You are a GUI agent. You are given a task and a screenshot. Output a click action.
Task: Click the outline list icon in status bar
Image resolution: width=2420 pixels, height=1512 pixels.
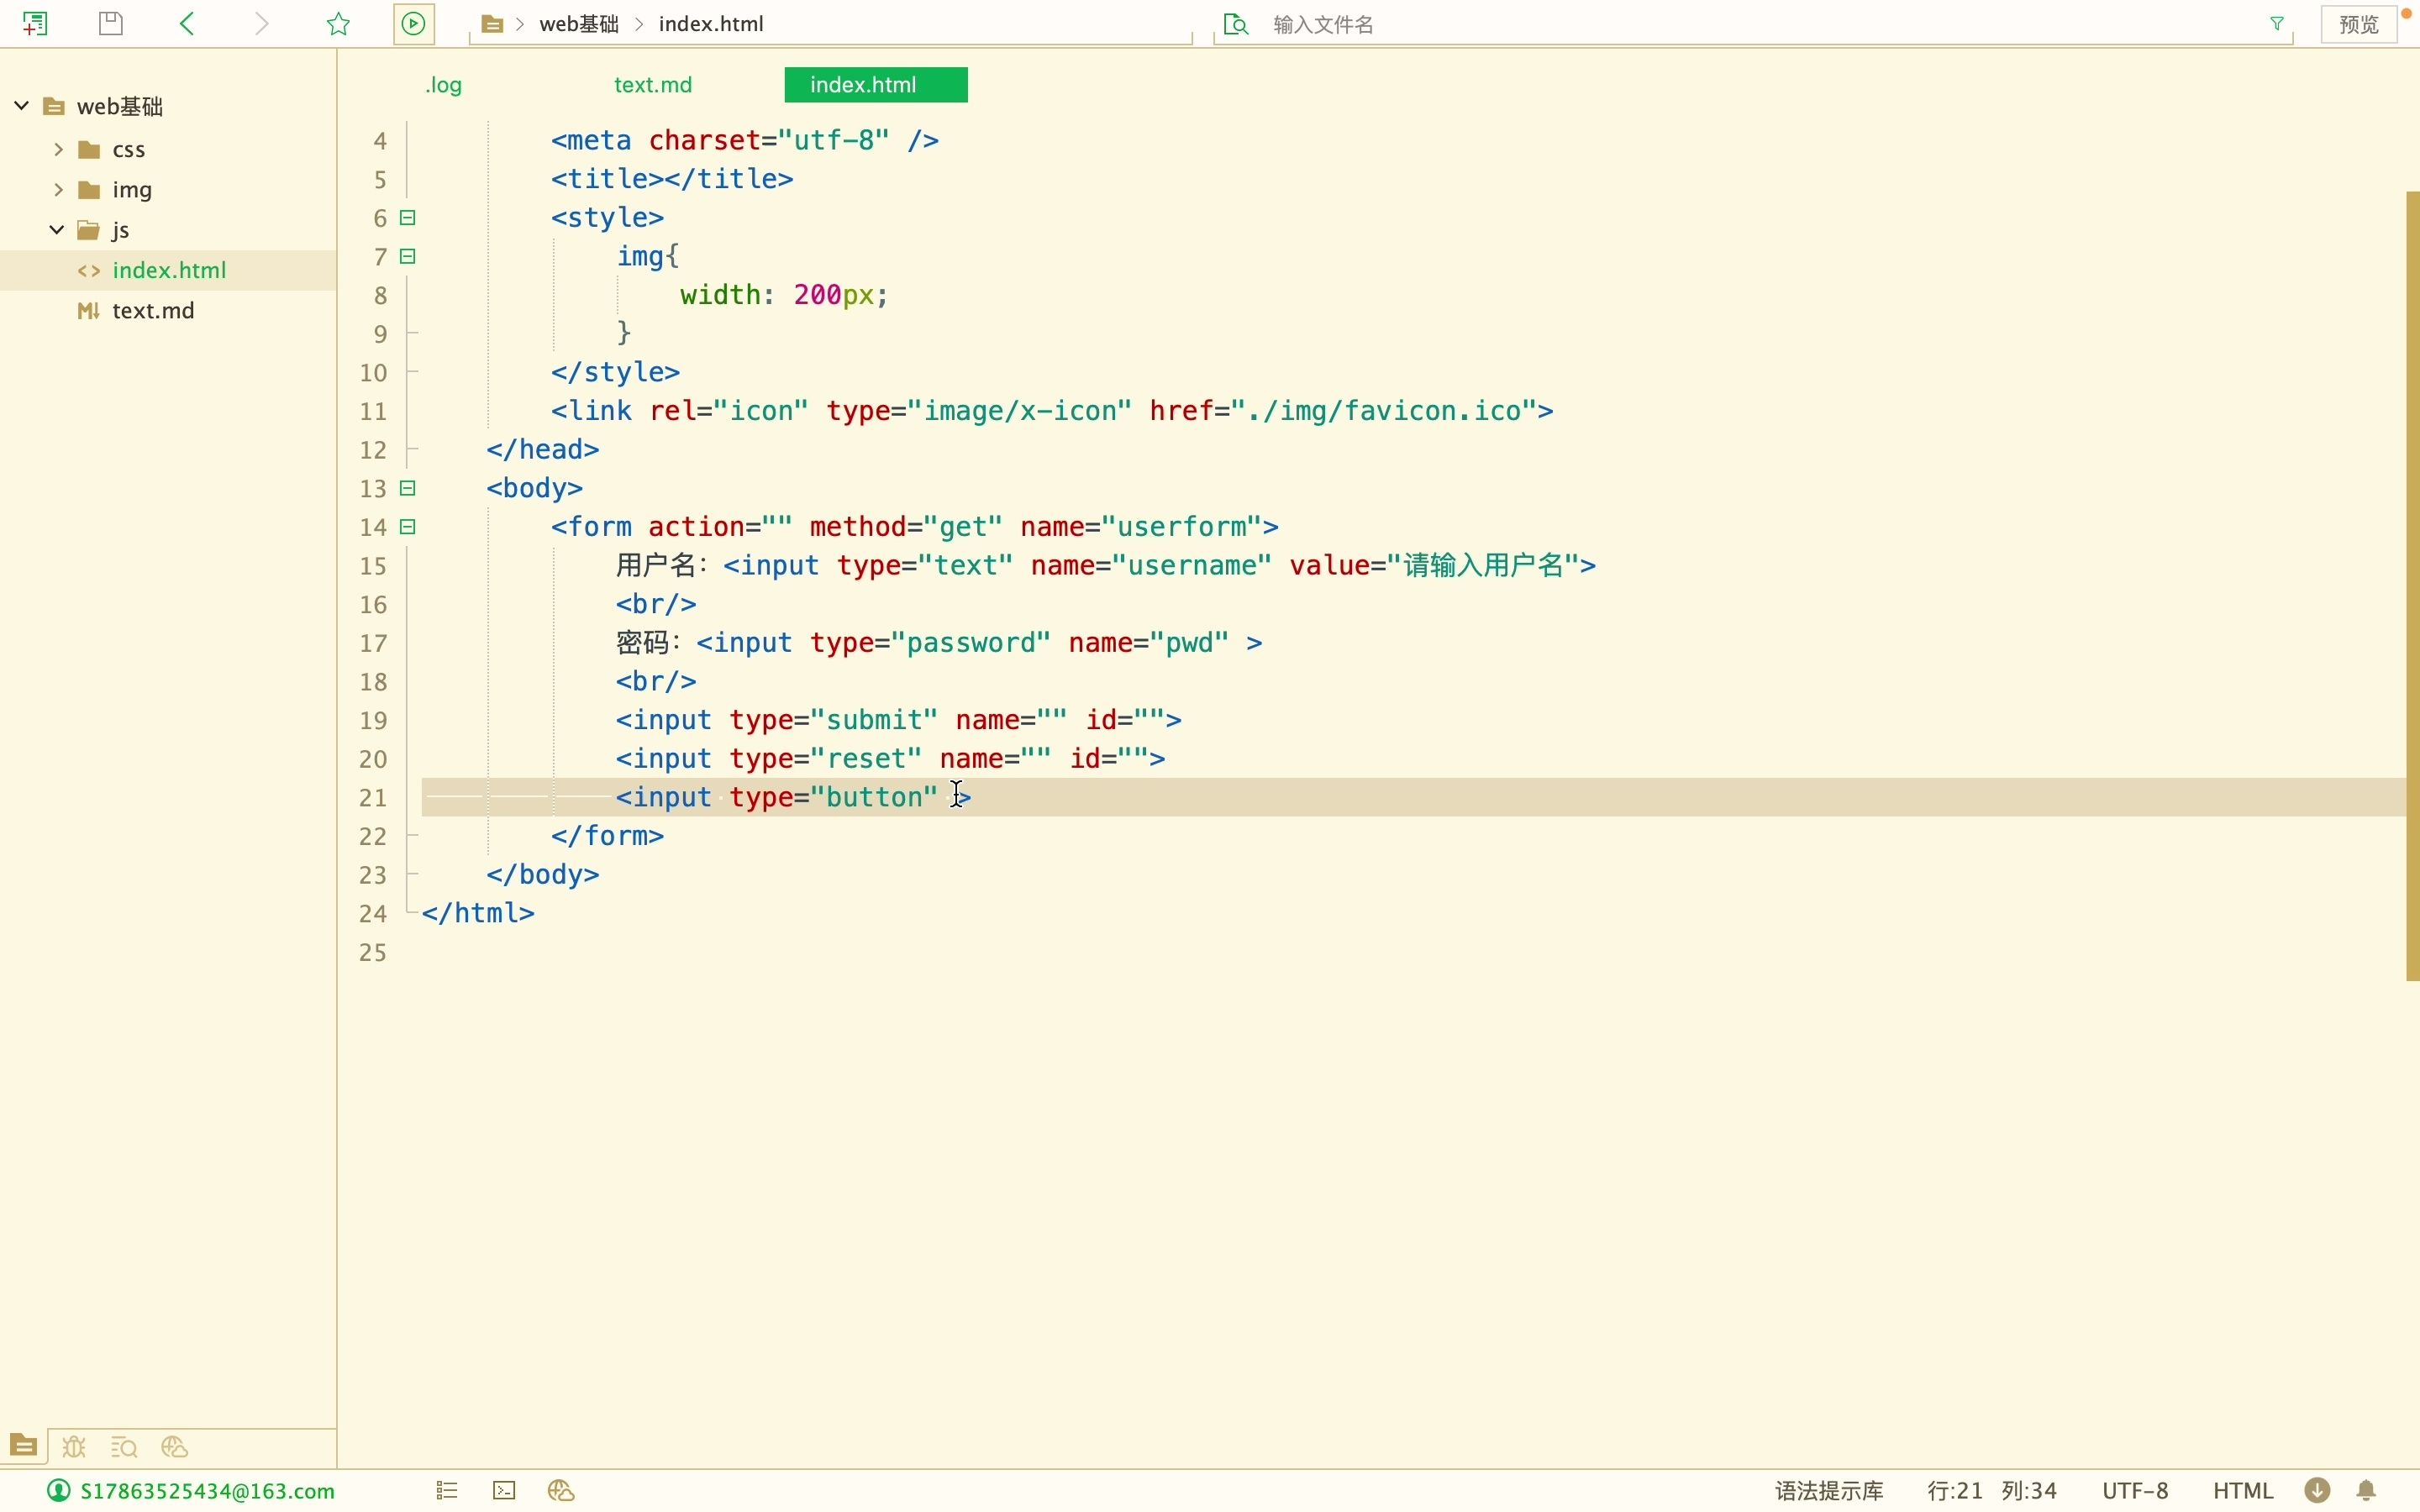click(x=447, y=1491)
